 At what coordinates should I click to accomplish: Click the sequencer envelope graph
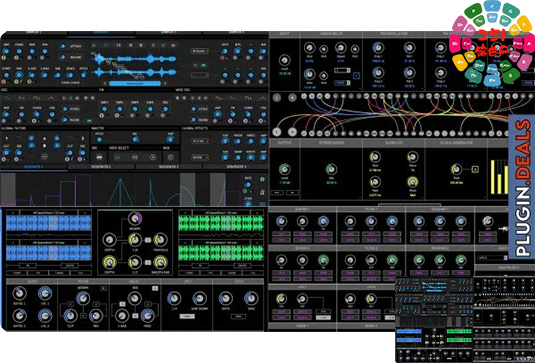pyautogui.click(x=121, y=189)
